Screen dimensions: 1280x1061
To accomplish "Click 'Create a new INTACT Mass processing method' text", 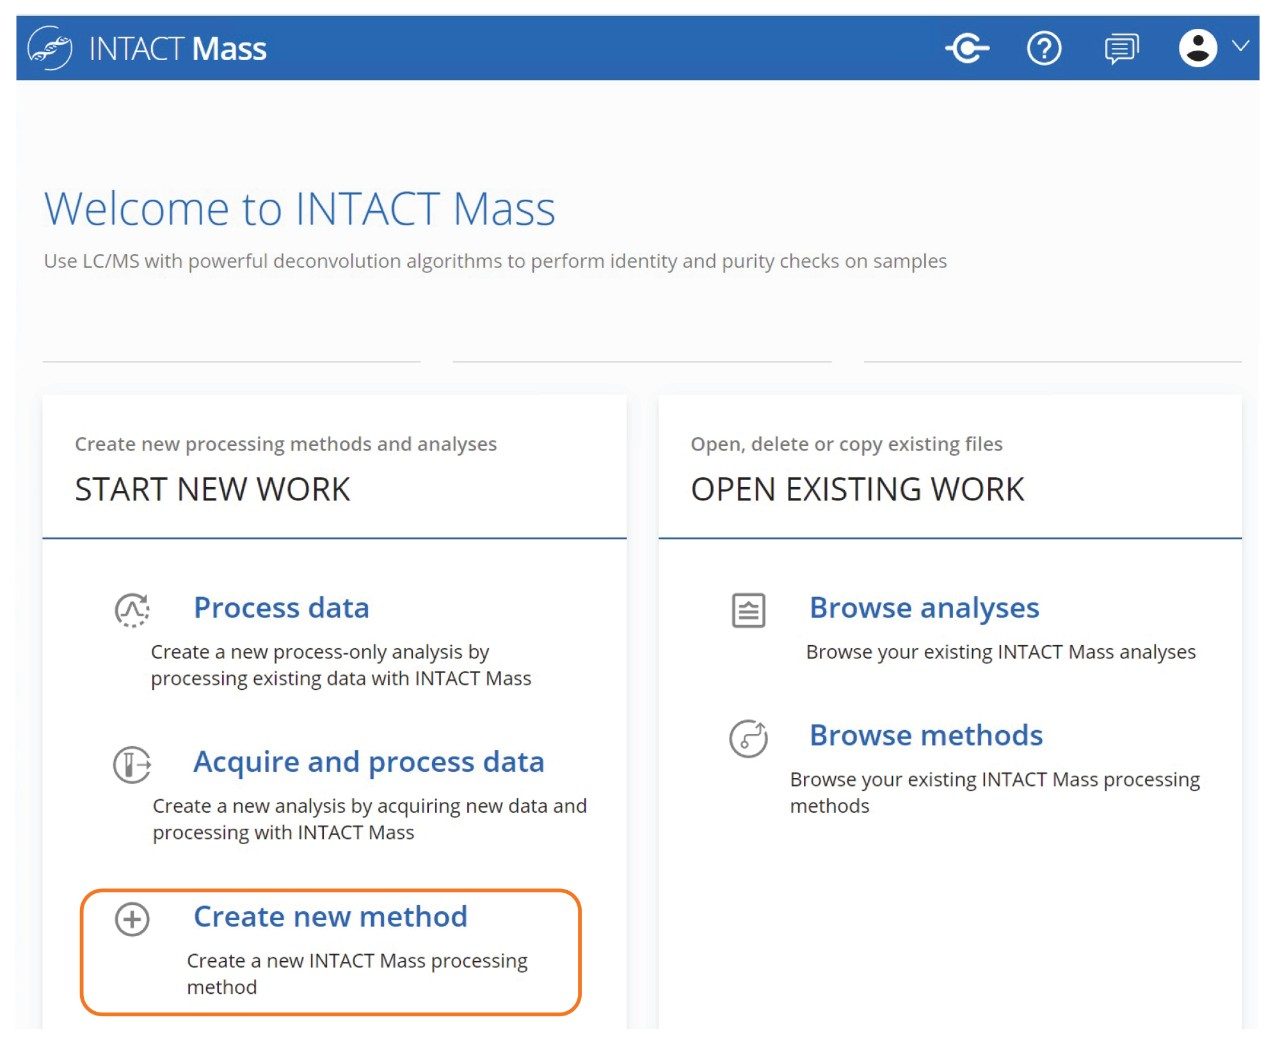I will (357, 974).
